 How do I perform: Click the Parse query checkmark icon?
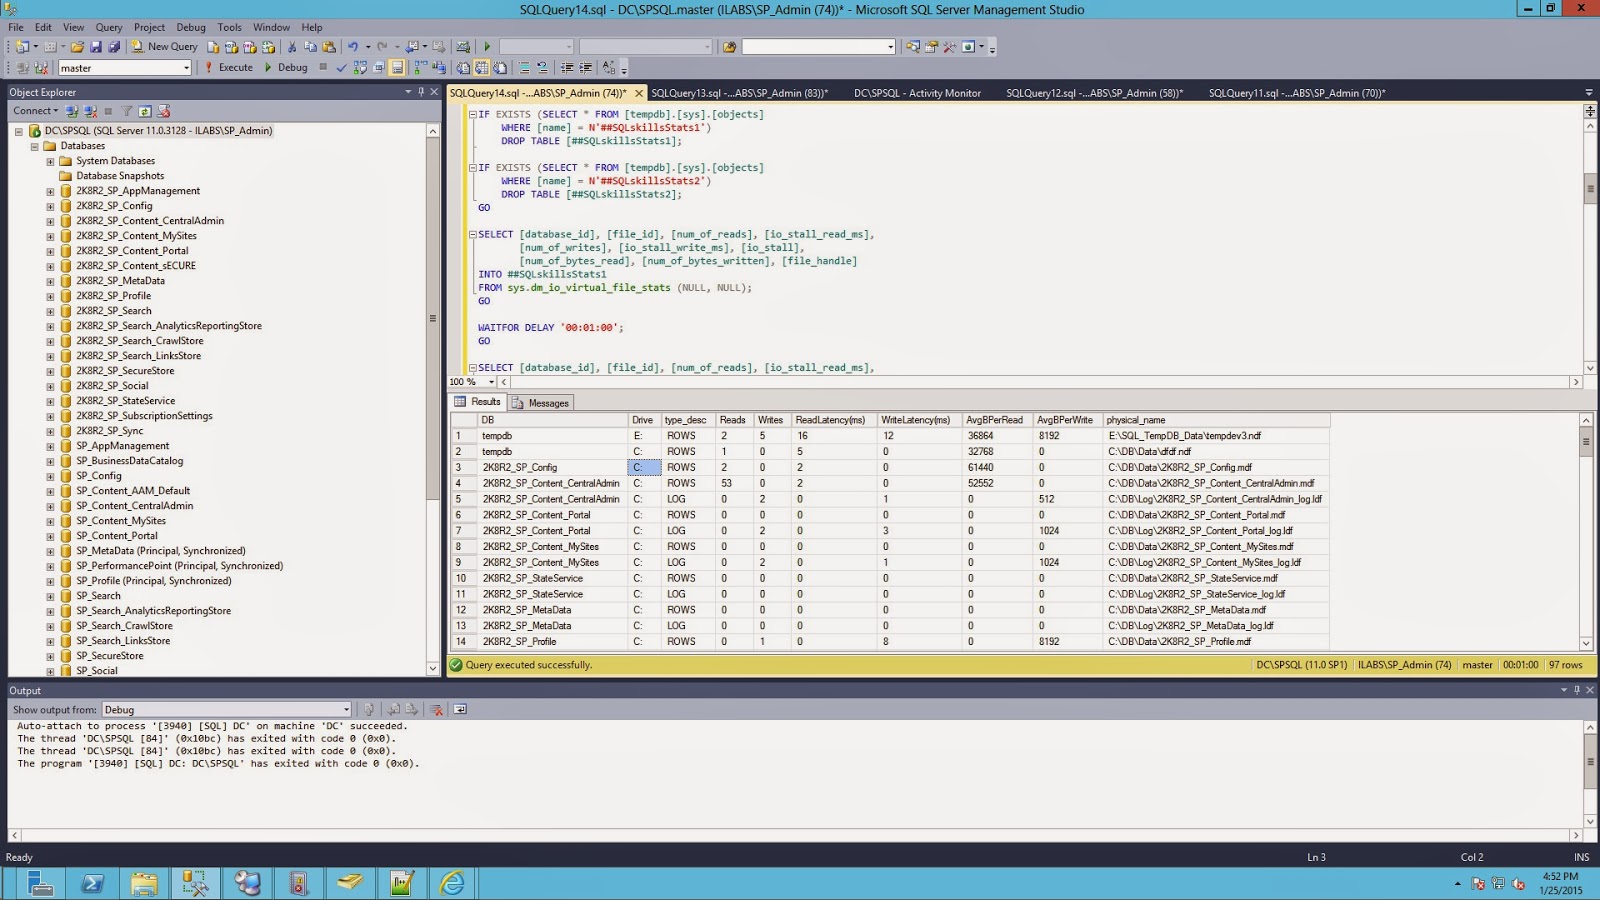tap(341, 68)
